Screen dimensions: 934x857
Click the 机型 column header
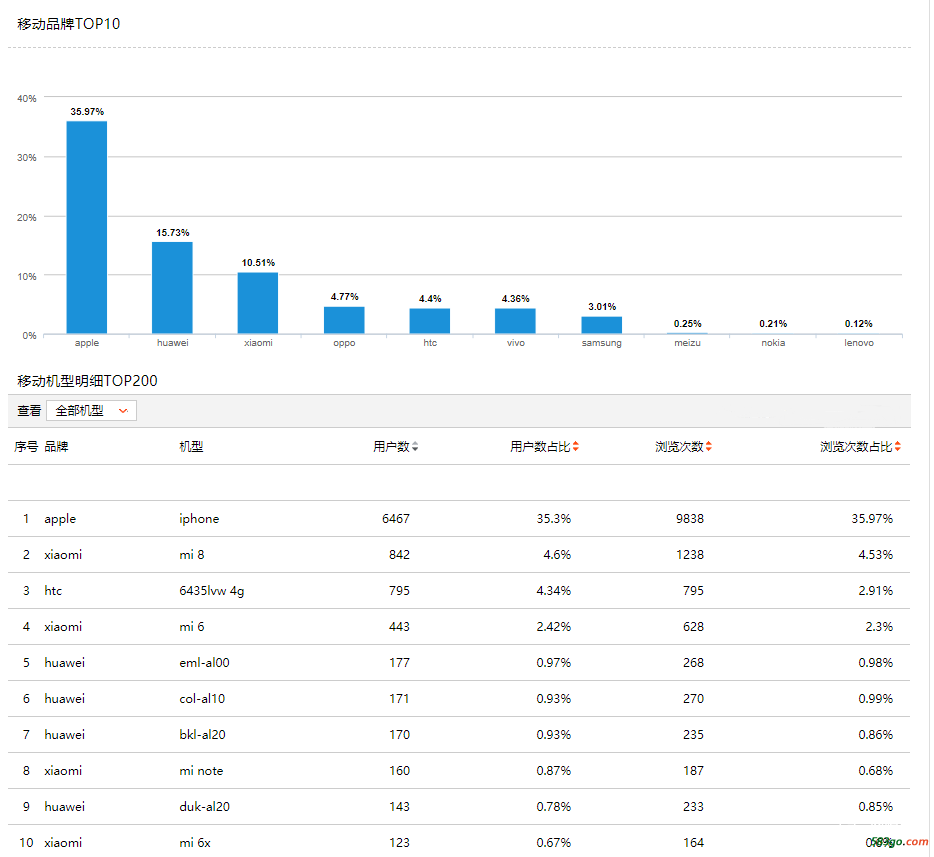click(x=191, y=446)
